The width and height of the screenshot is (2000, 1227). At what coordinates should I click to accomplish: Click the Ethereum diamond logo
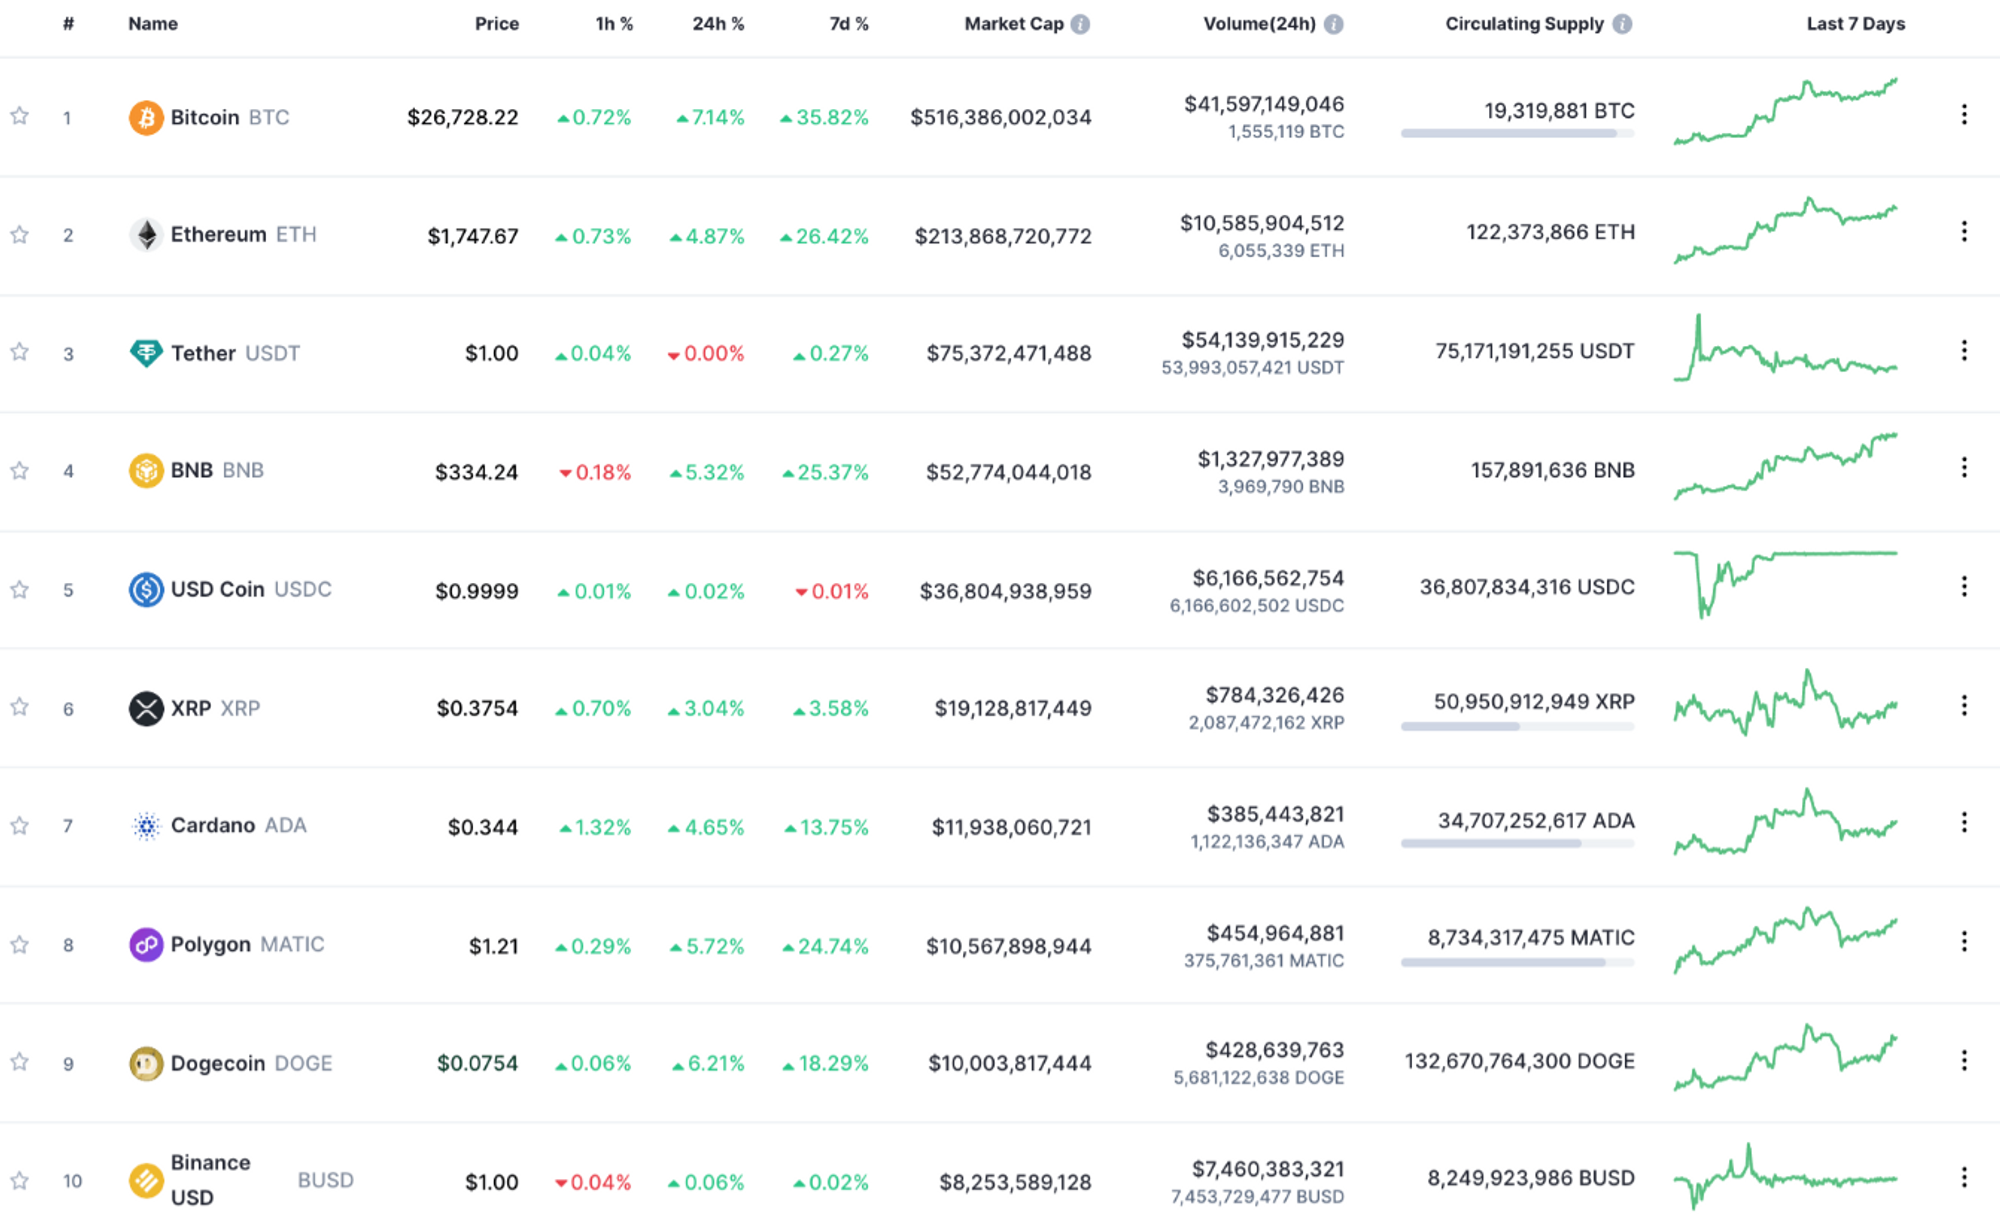point(146,235)
